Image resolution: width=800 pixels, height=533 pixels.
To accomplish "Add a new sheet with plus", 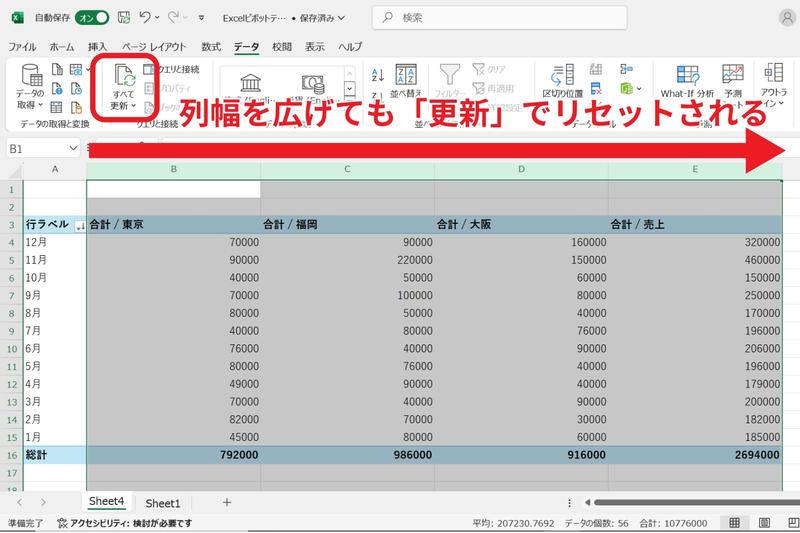I will 227,502.
